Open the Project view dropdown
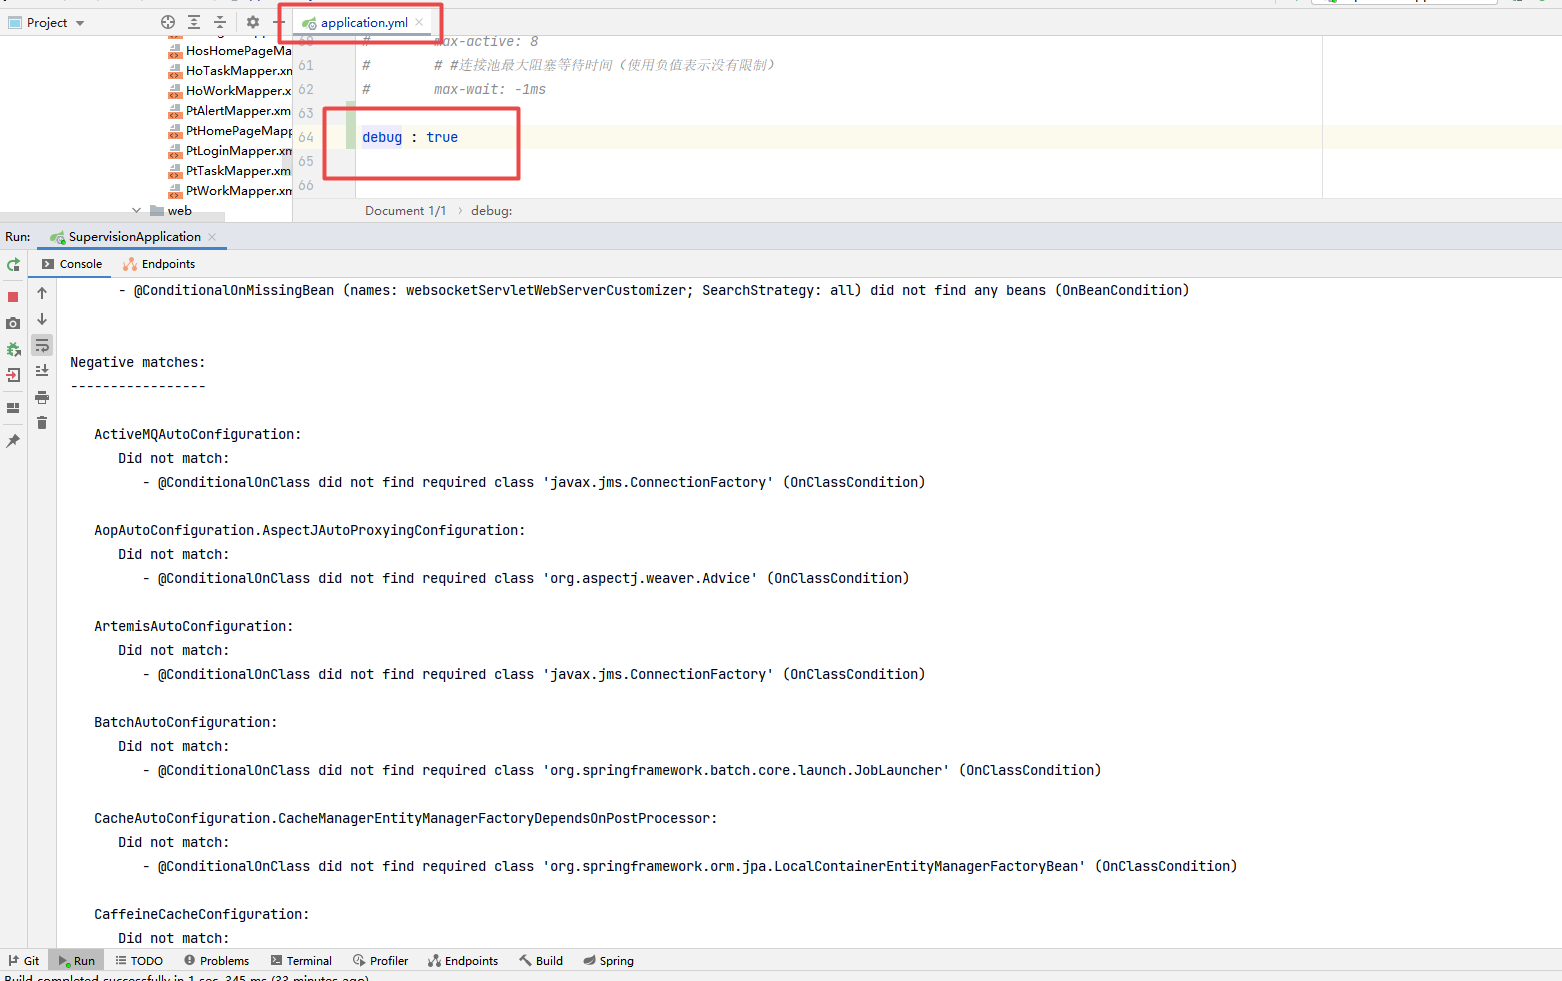The image size is (1562, 981). coord(46,22)
